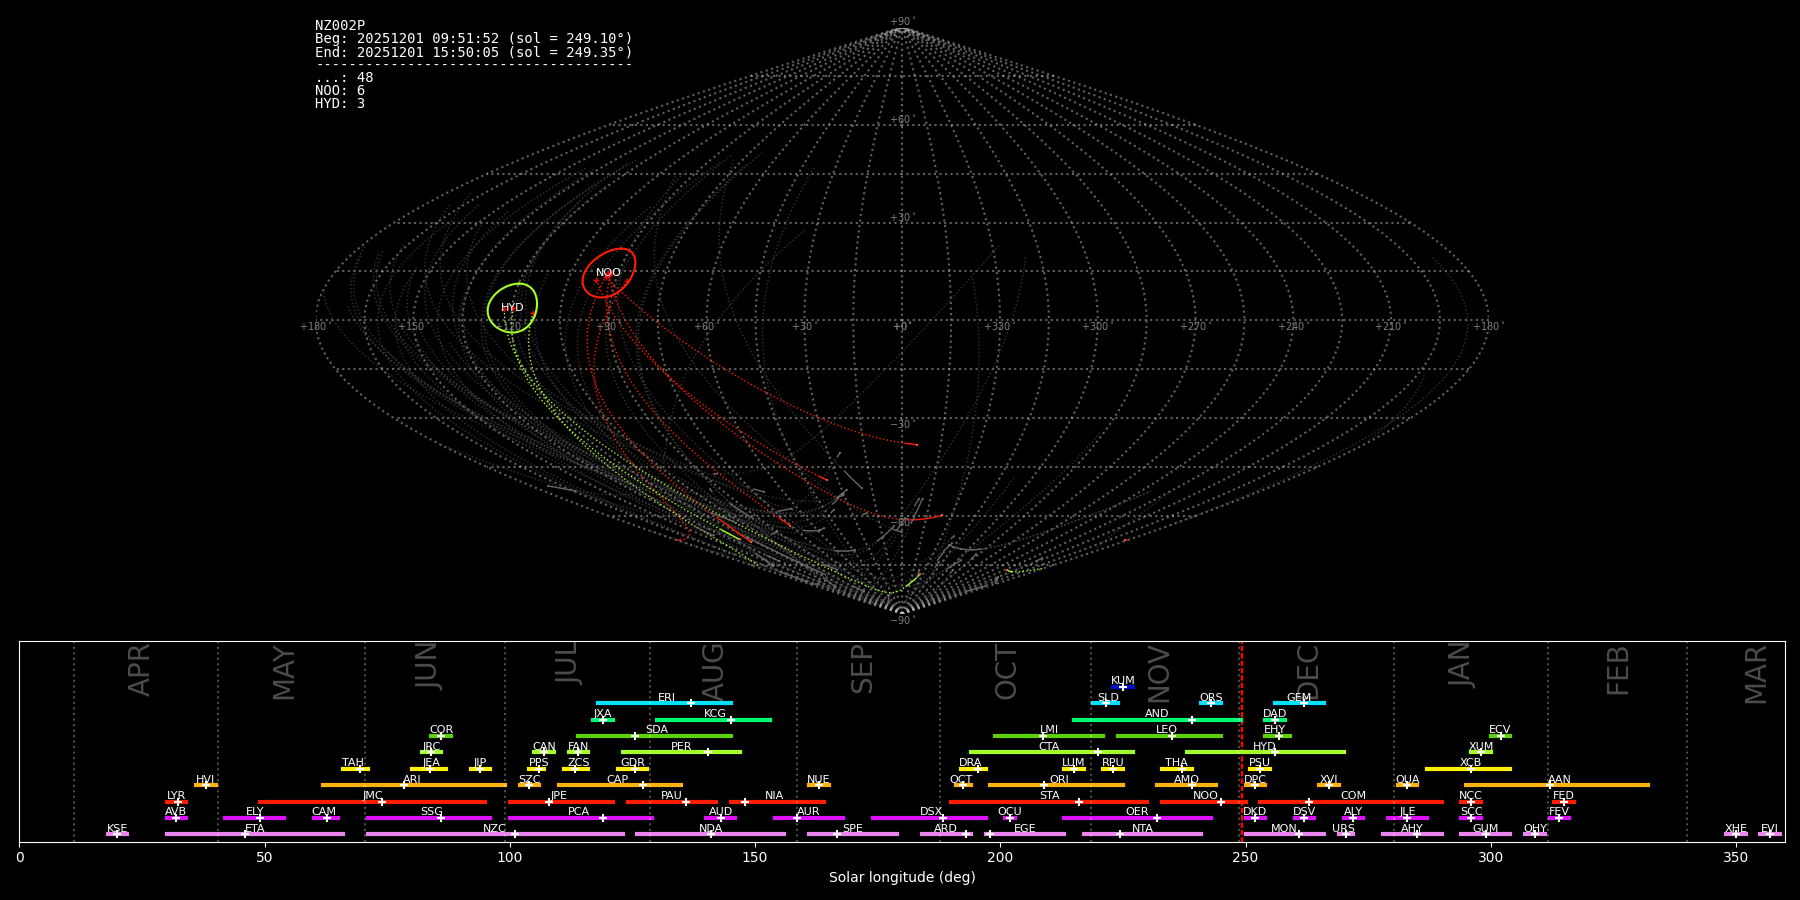Click the KCG shower label in timeline

pos(715,714)
